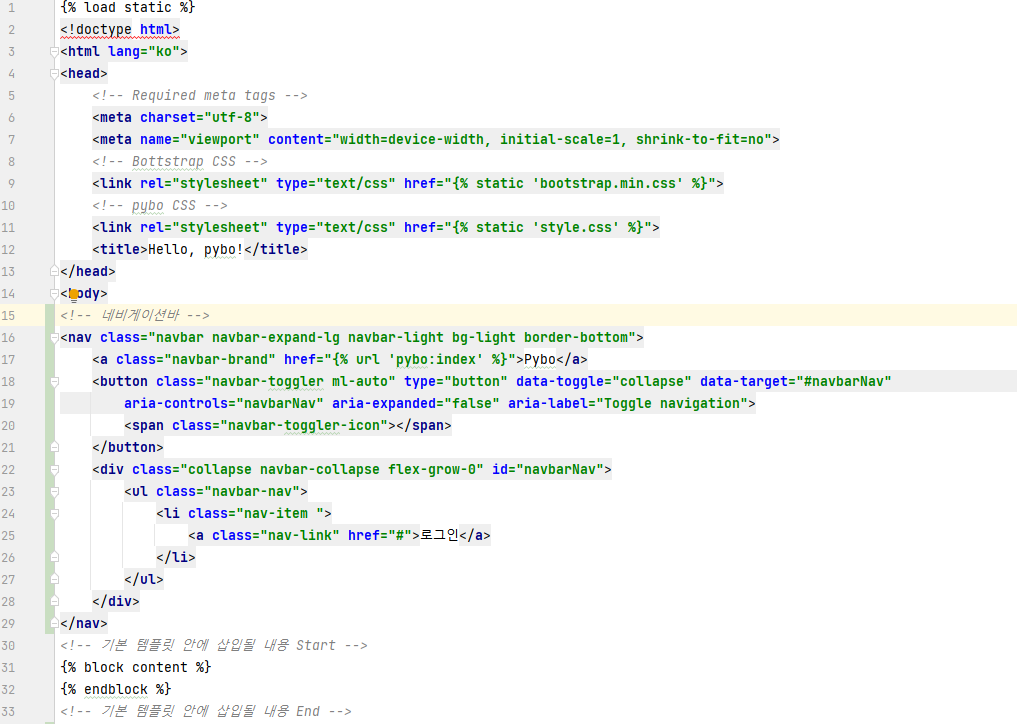Collapse the navbarNav div fold marker on line 22
The height and width of the screenshot is (724, 1017).
pyautogui.click(x=54, y=470)
